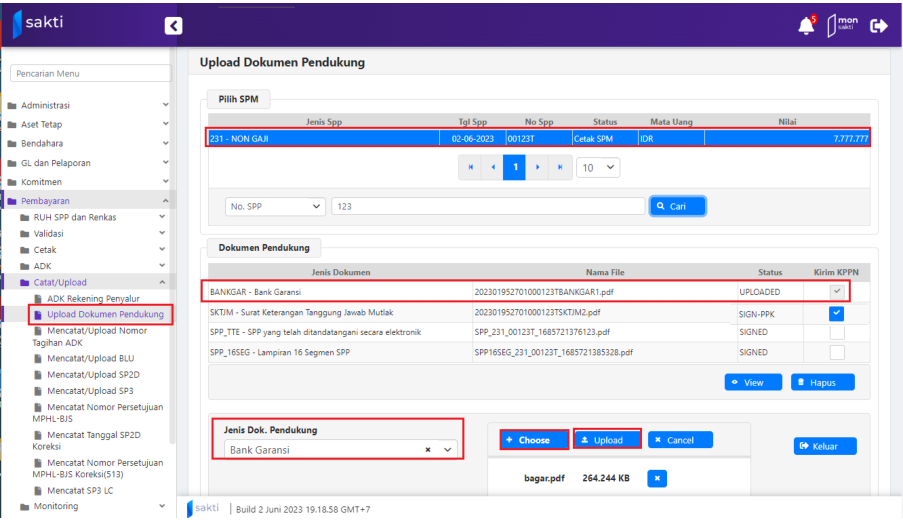The height and width of the screenshot is (520, 903).
Task: Check Kirim KPPN for SPP_TTE row
Action: (836, 332)
